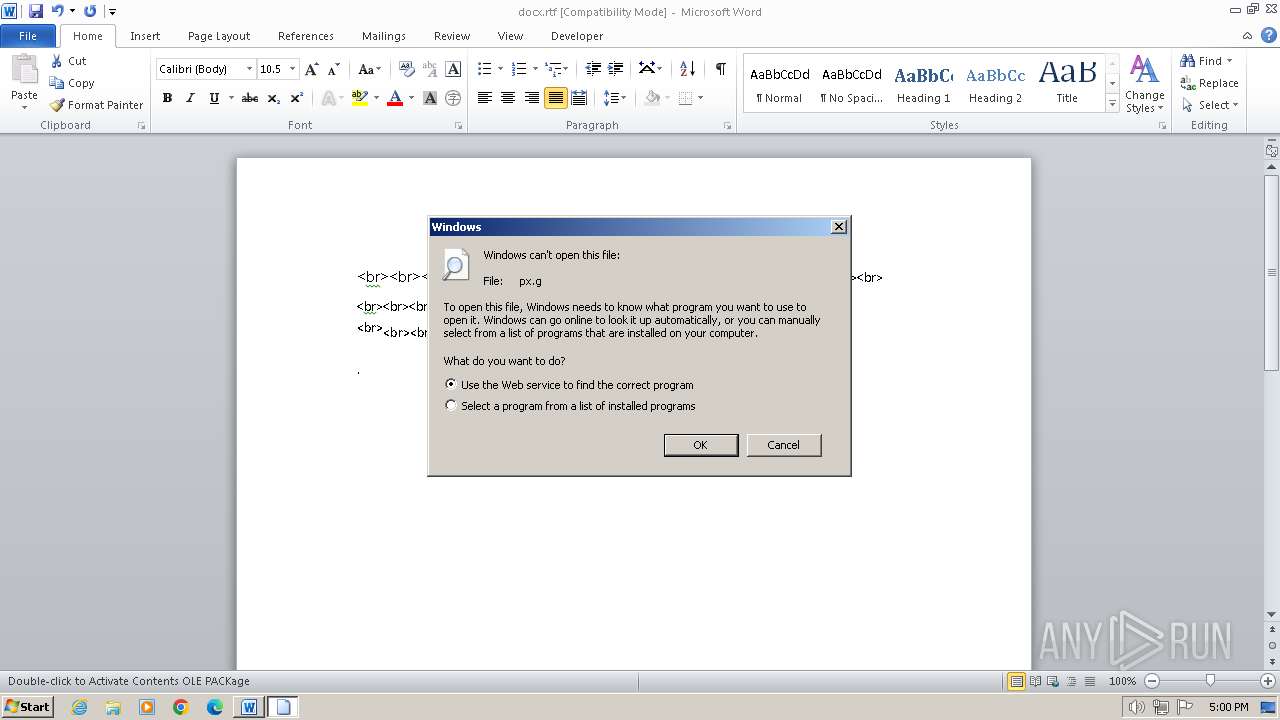The height and width of the screenshot is (720, 1280).
Task: Open the File tab
Action: coord(28,36)
